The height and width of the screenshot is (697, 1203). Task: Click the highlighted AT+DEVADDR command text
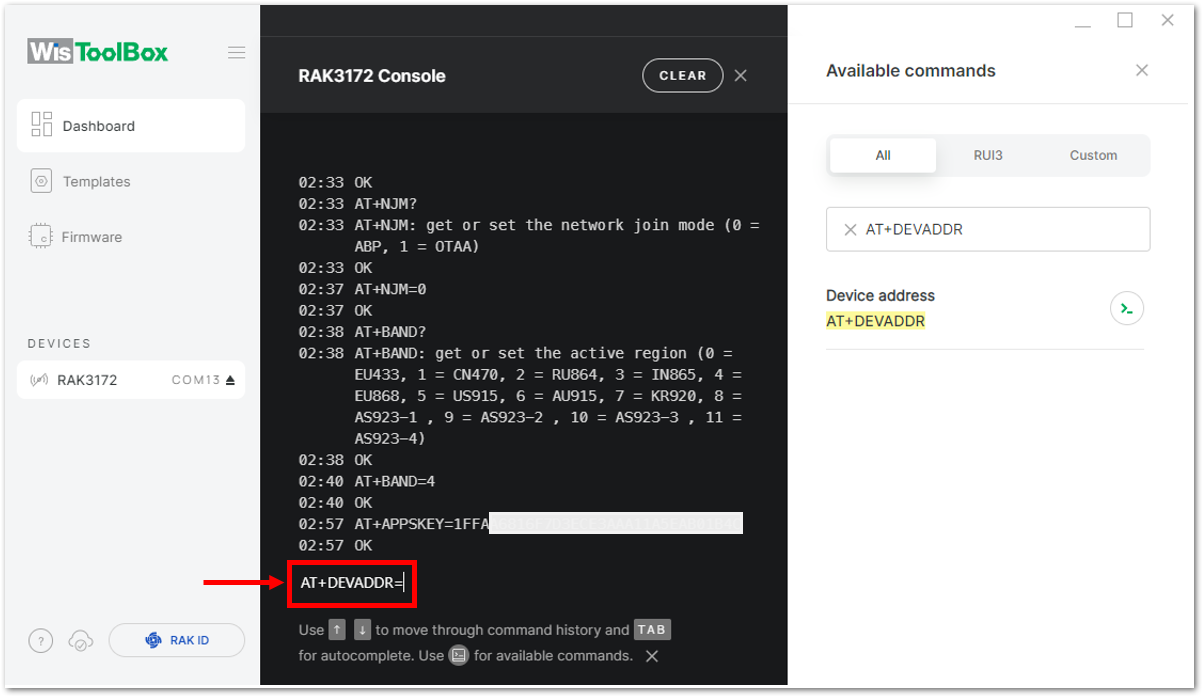(x=876, y=321)
